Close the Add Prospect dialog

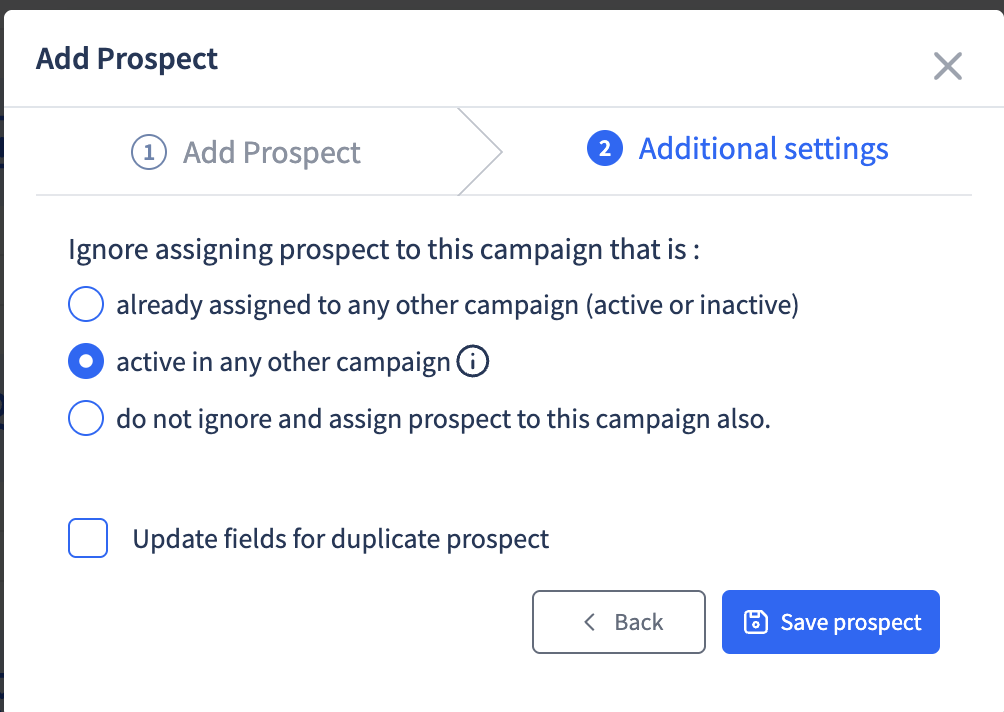click(x=948, y=66)
